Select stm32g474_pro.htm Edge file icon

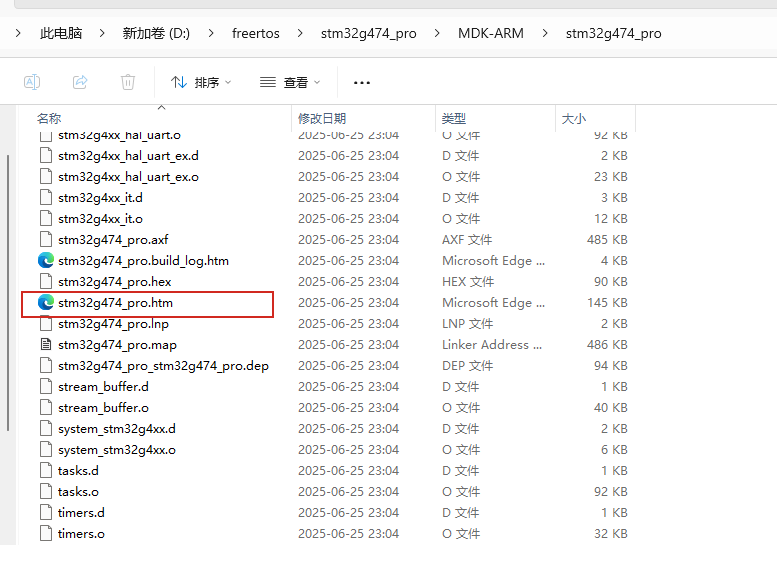[46, 302]
